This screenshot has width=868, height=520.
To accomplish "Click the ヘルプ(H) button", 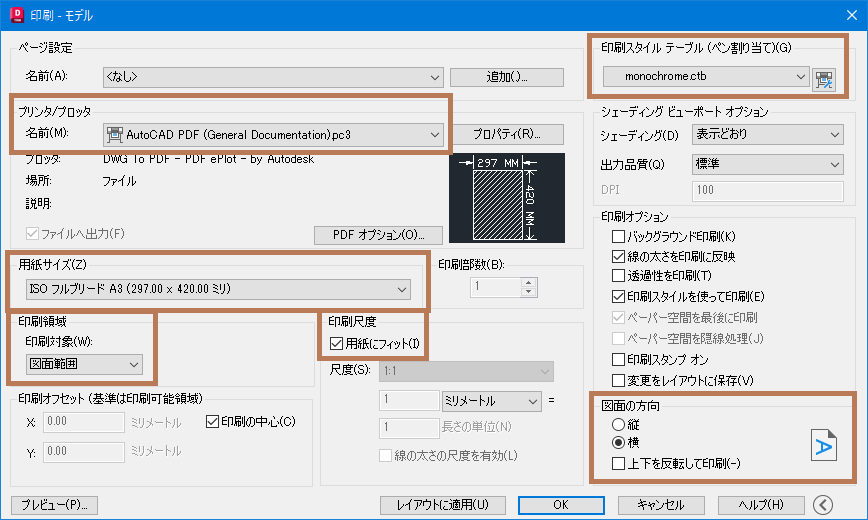I will click(761, 505).
